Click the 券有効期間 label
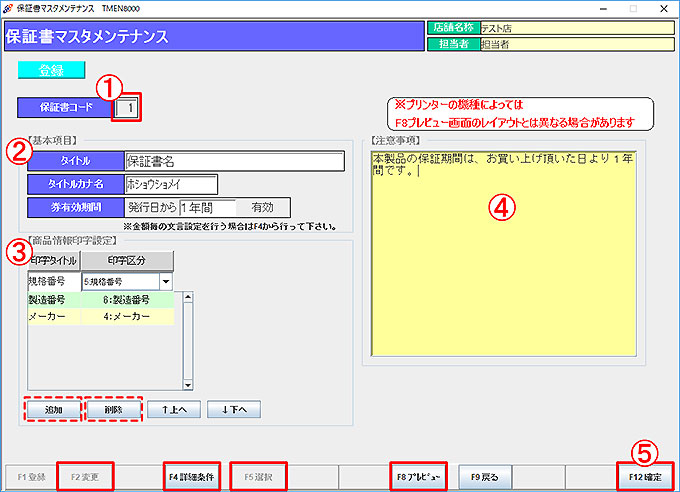 [76, 207]
